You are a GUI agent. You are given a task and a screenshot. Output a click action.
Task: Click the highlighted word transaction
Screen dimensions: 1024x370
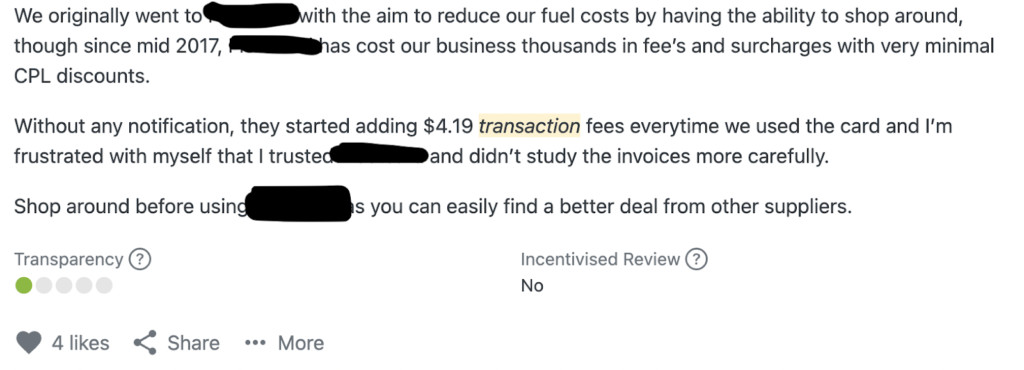(529, 126)
